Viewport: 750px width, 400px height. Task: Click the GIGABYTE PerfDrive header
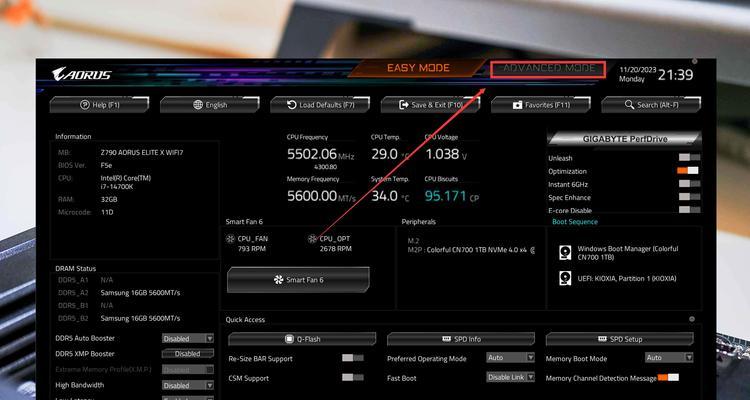625,139
